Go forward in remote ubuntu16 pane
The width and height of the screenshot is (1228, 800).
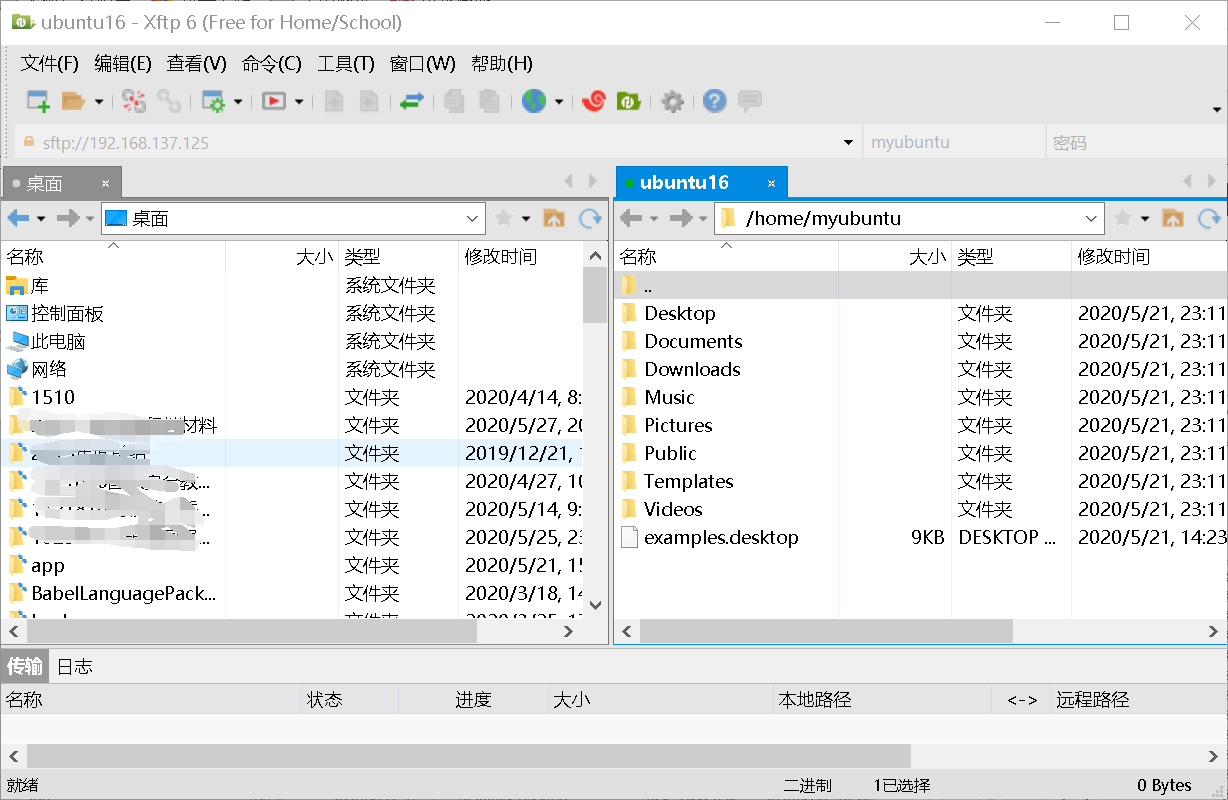680,218
